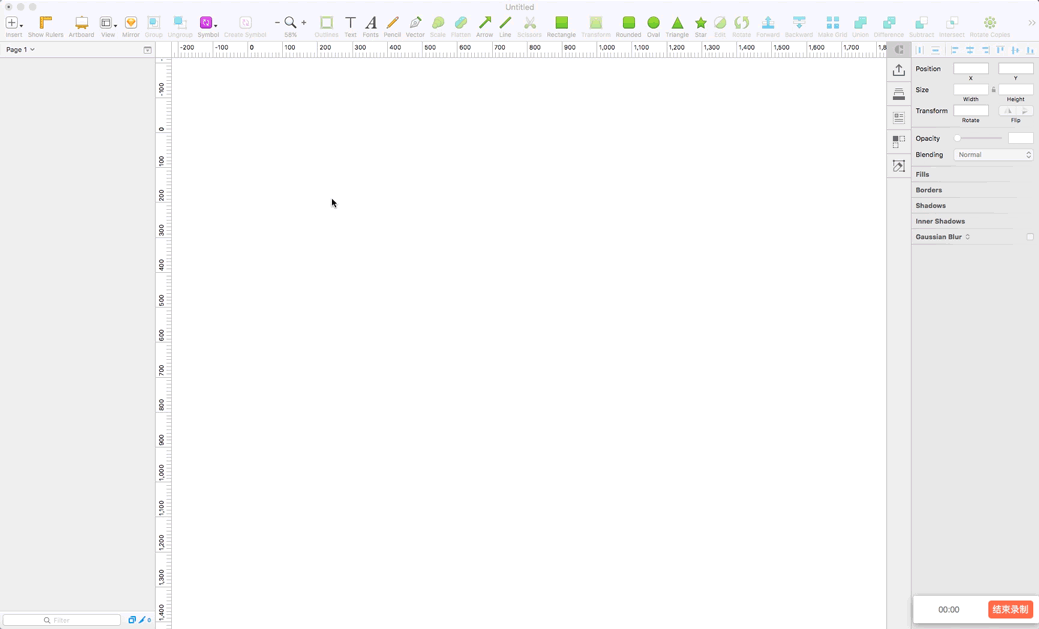Click the align top edges icon
Viewport: 1039px width, 629px height.
(x=1000, y=50)
